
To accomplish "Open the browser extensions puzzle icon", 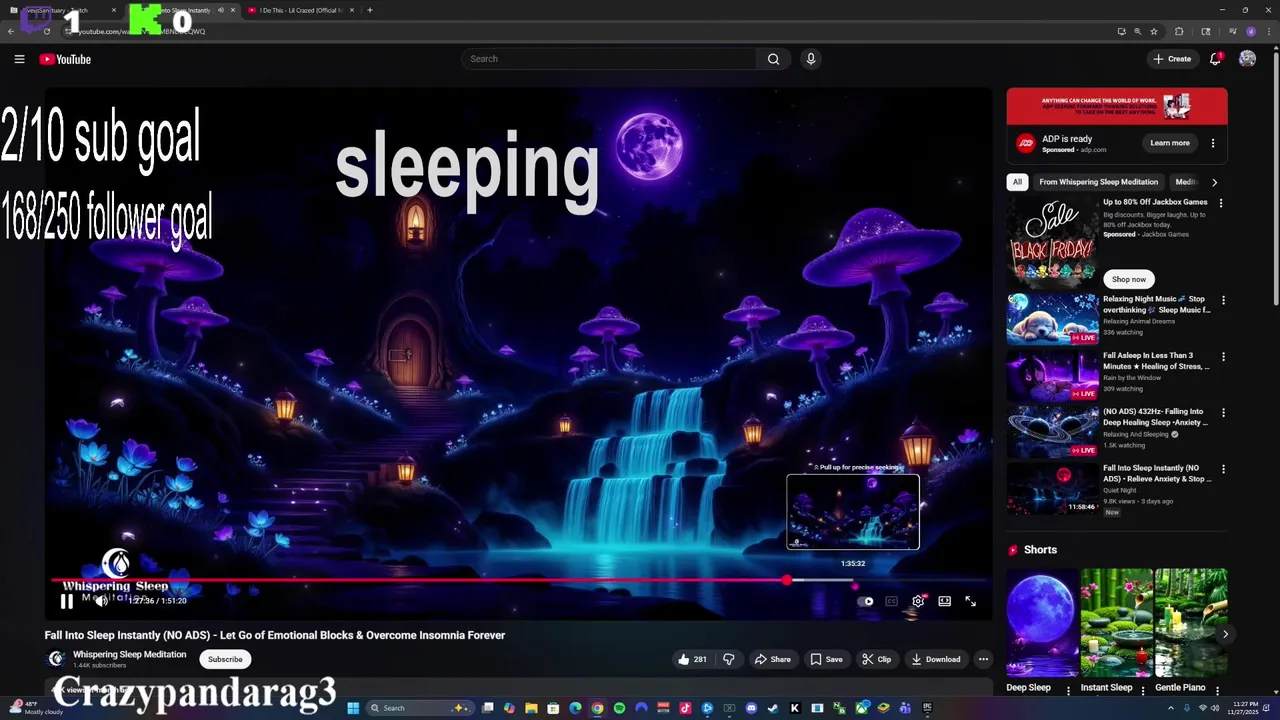I will 1179,31.
